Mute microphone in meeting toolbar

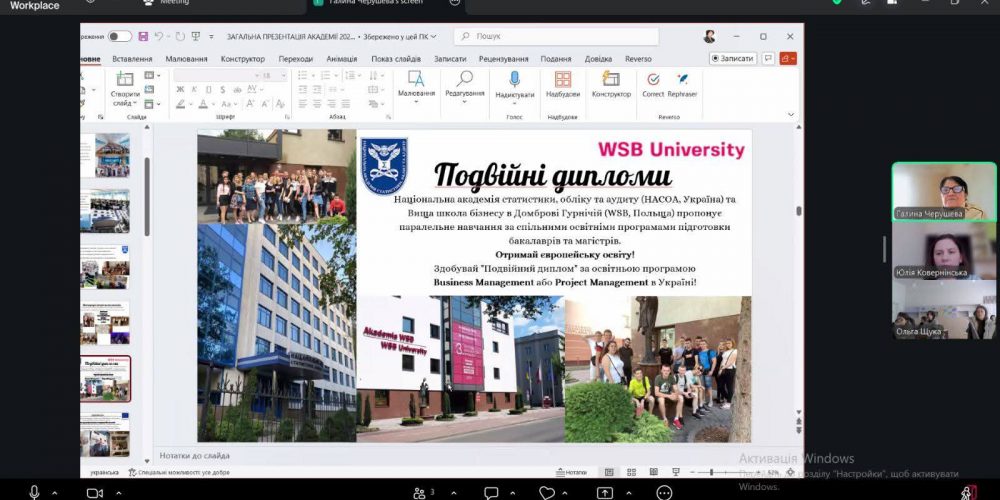tap(34, 492)
